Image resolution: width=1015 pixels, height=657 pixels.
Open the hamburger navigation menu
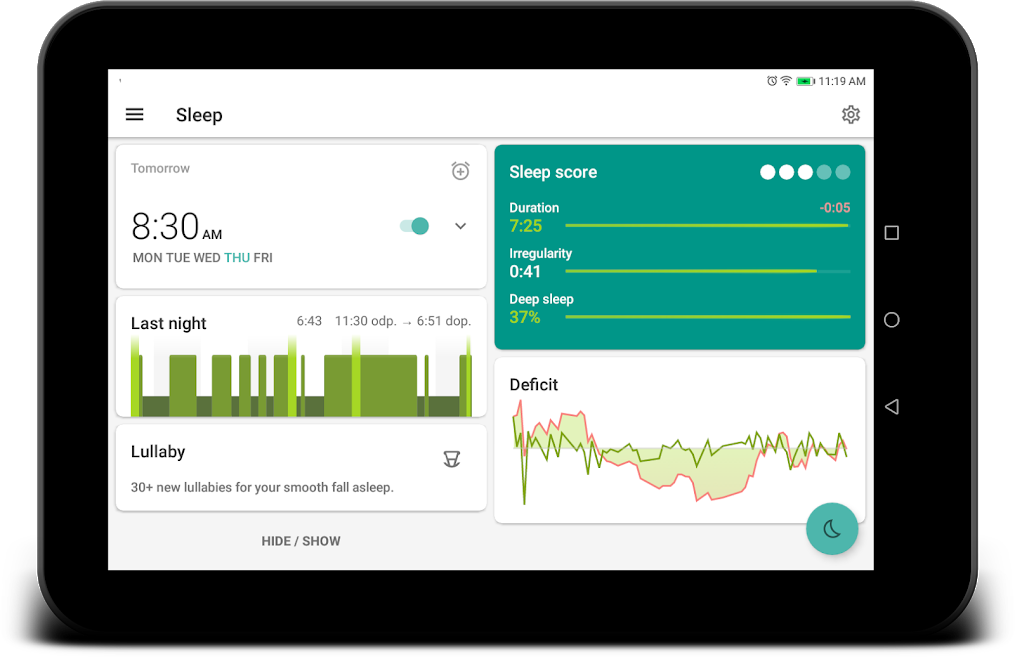click(135, 115)
